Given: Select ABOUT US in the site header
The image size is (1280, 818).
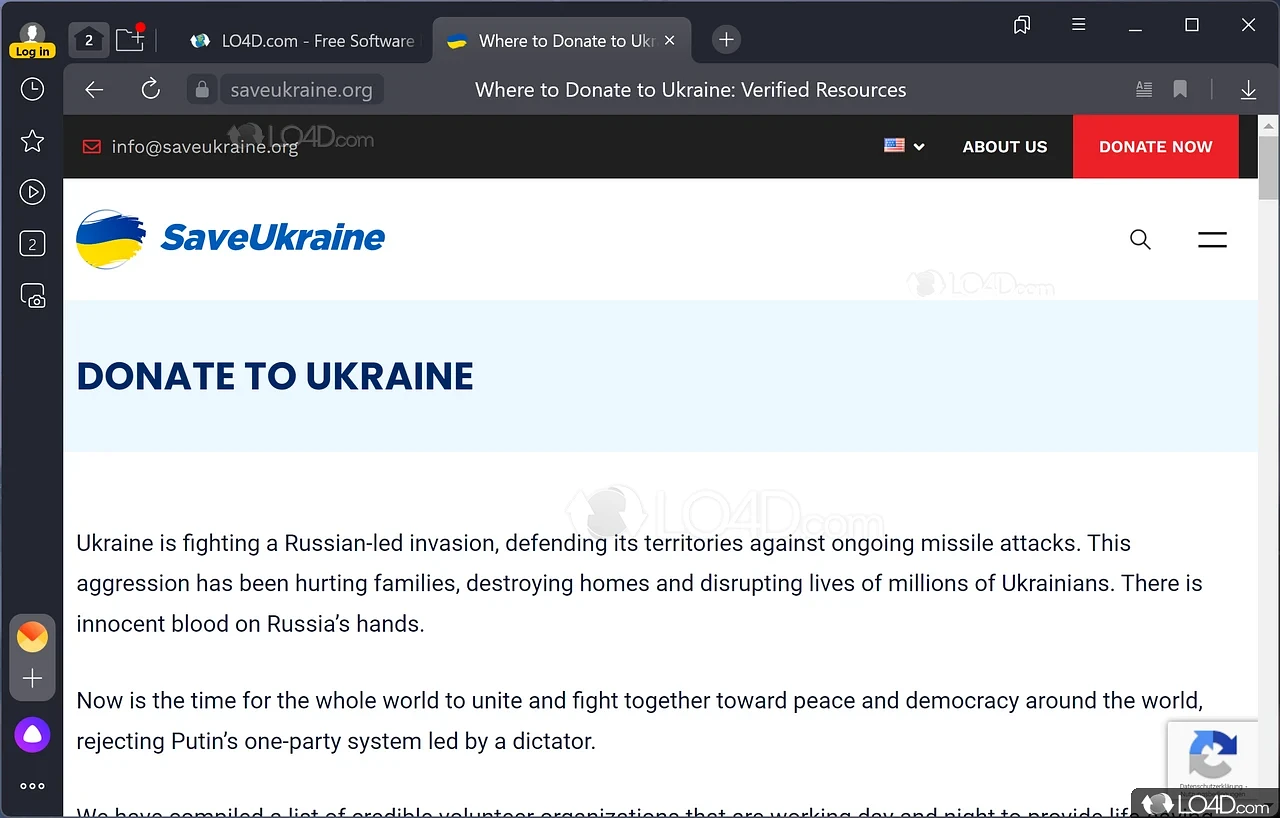Looking at the screenshot, I should pyautogui.click(x=1004, y=146).
